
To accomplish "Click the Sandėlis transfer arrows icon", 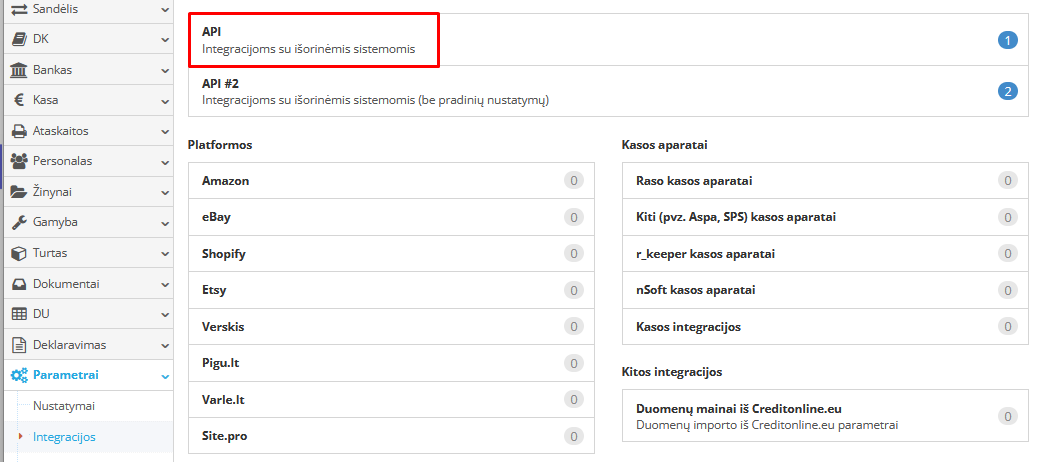I will [18, 9].
